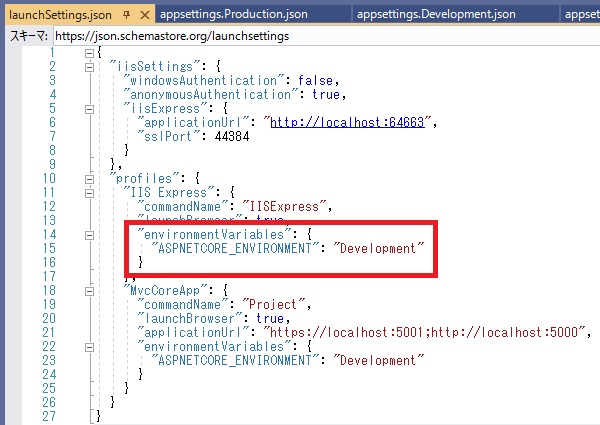Click the schema URL input field
The width and height of the screenshot is (600, 425).
[326, 36]
